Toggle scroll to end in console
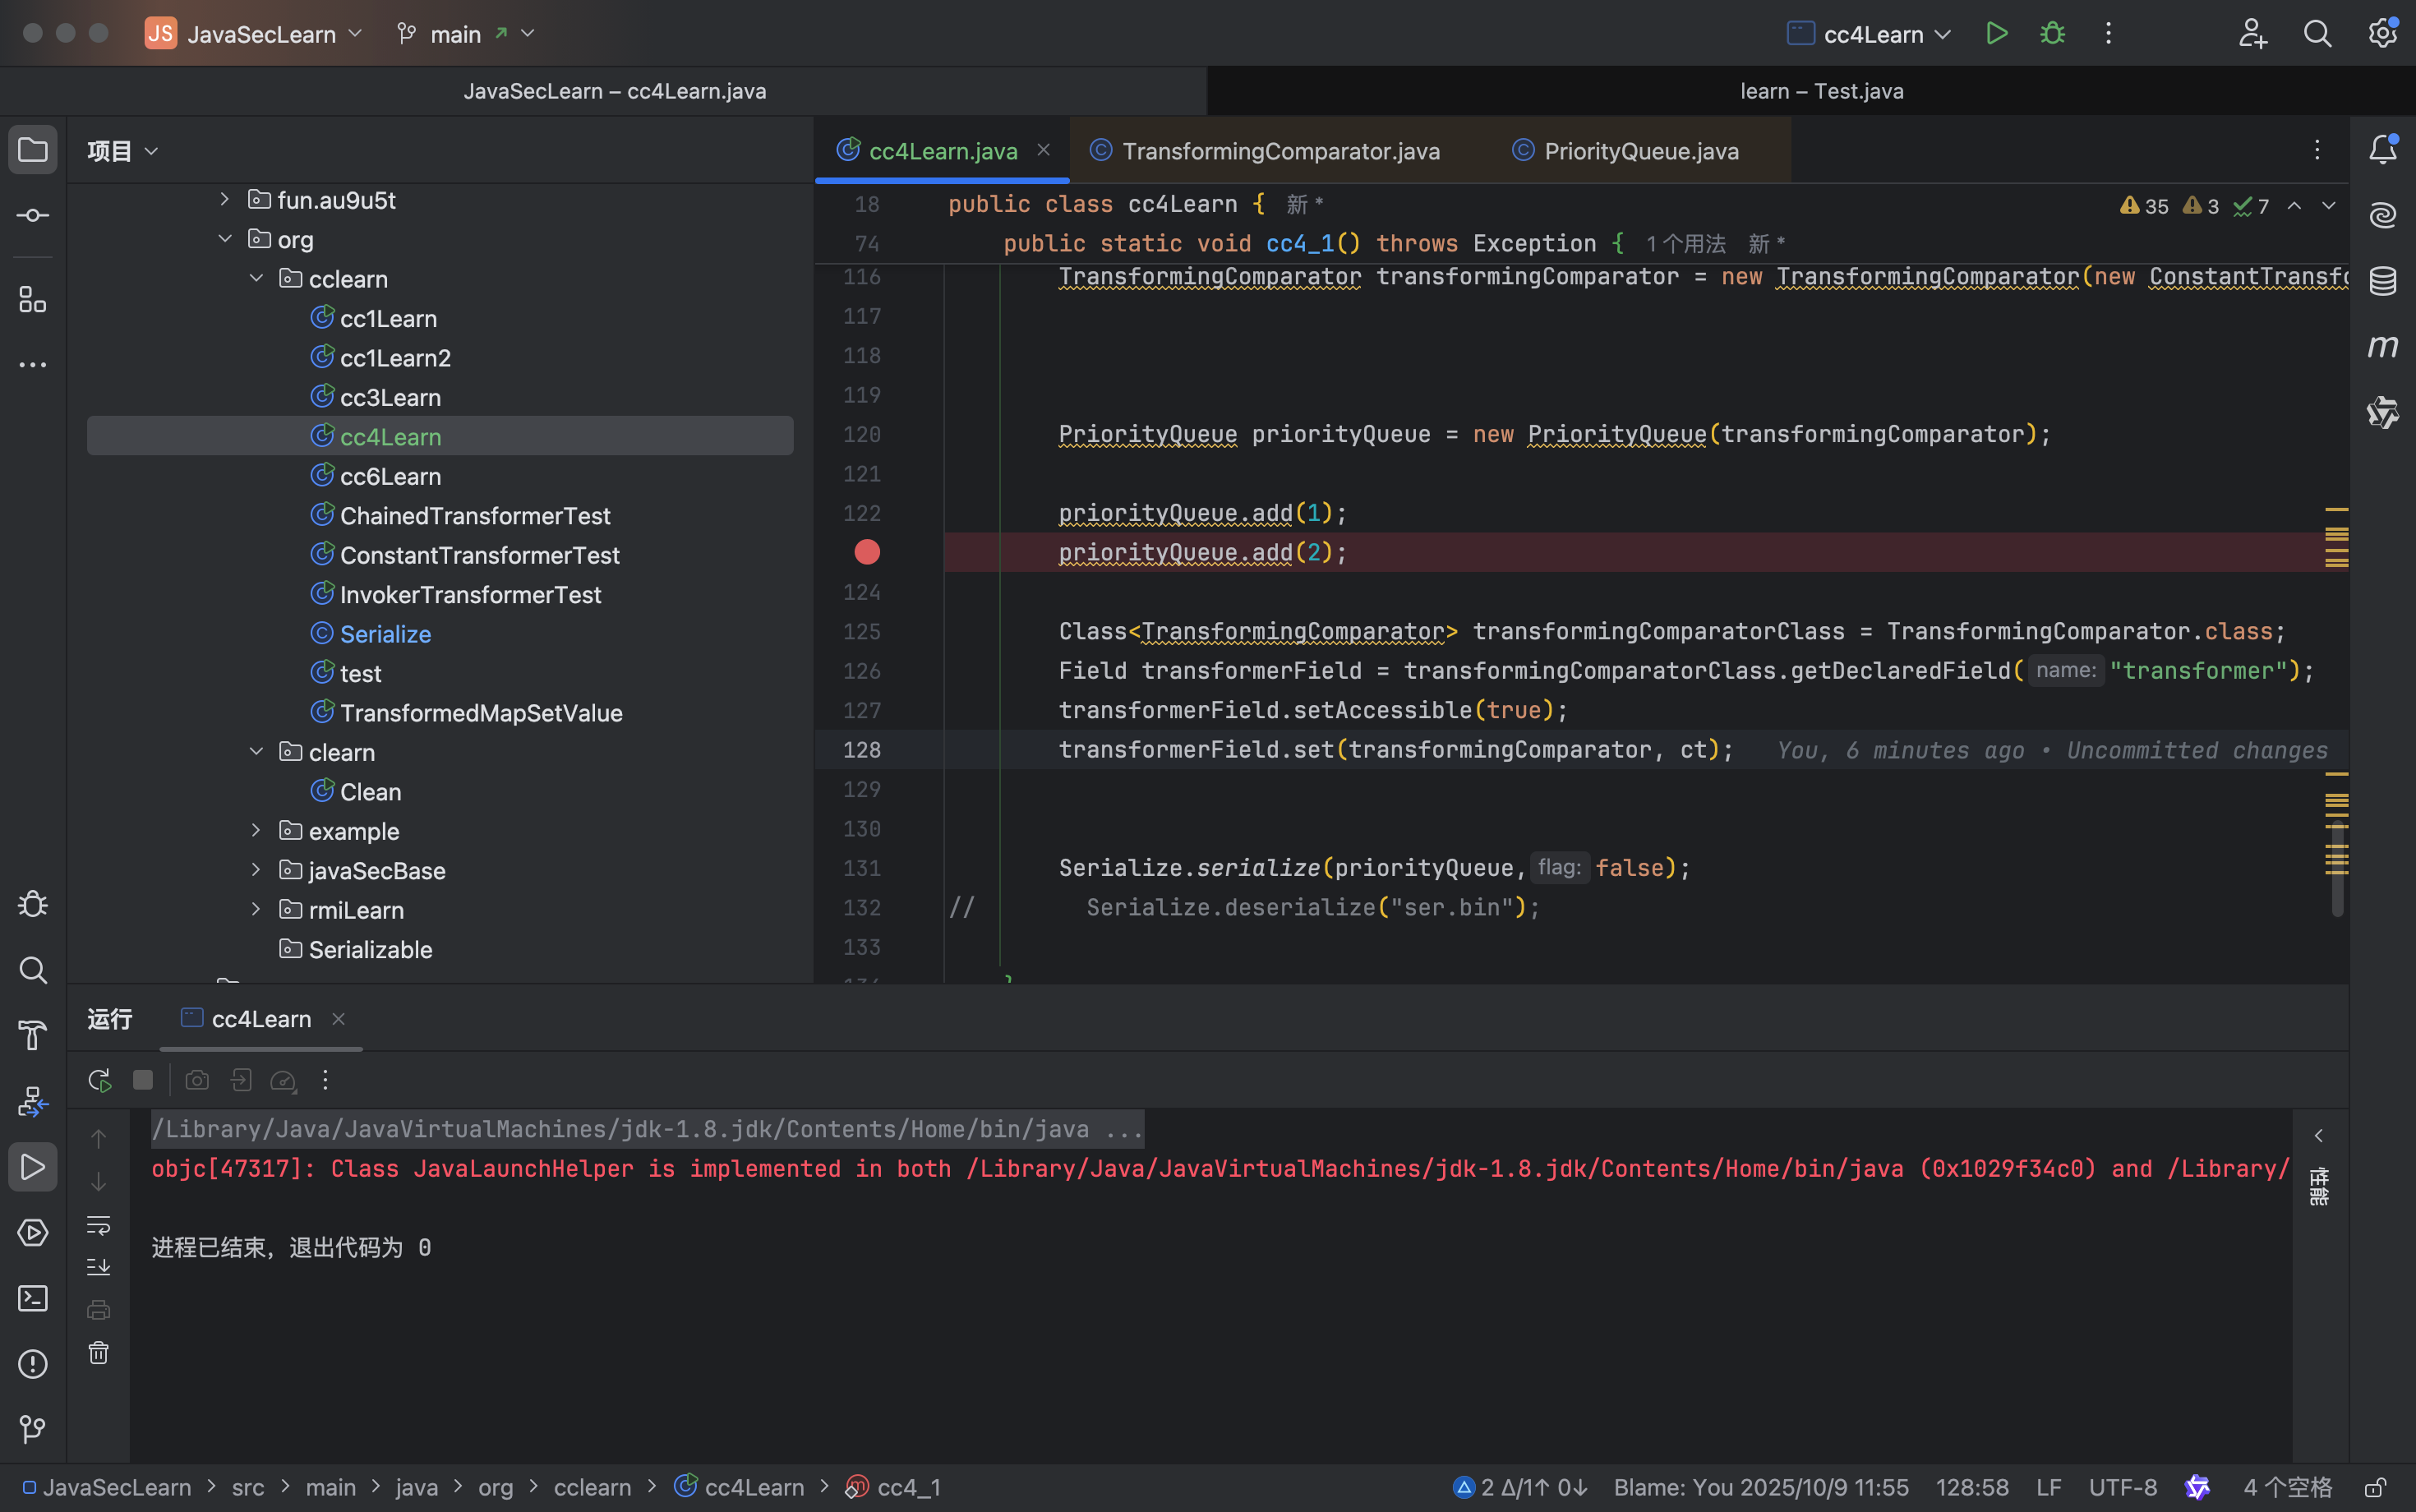The height and width of the screenshot is (1512, 2416). tap(98, 1267)
